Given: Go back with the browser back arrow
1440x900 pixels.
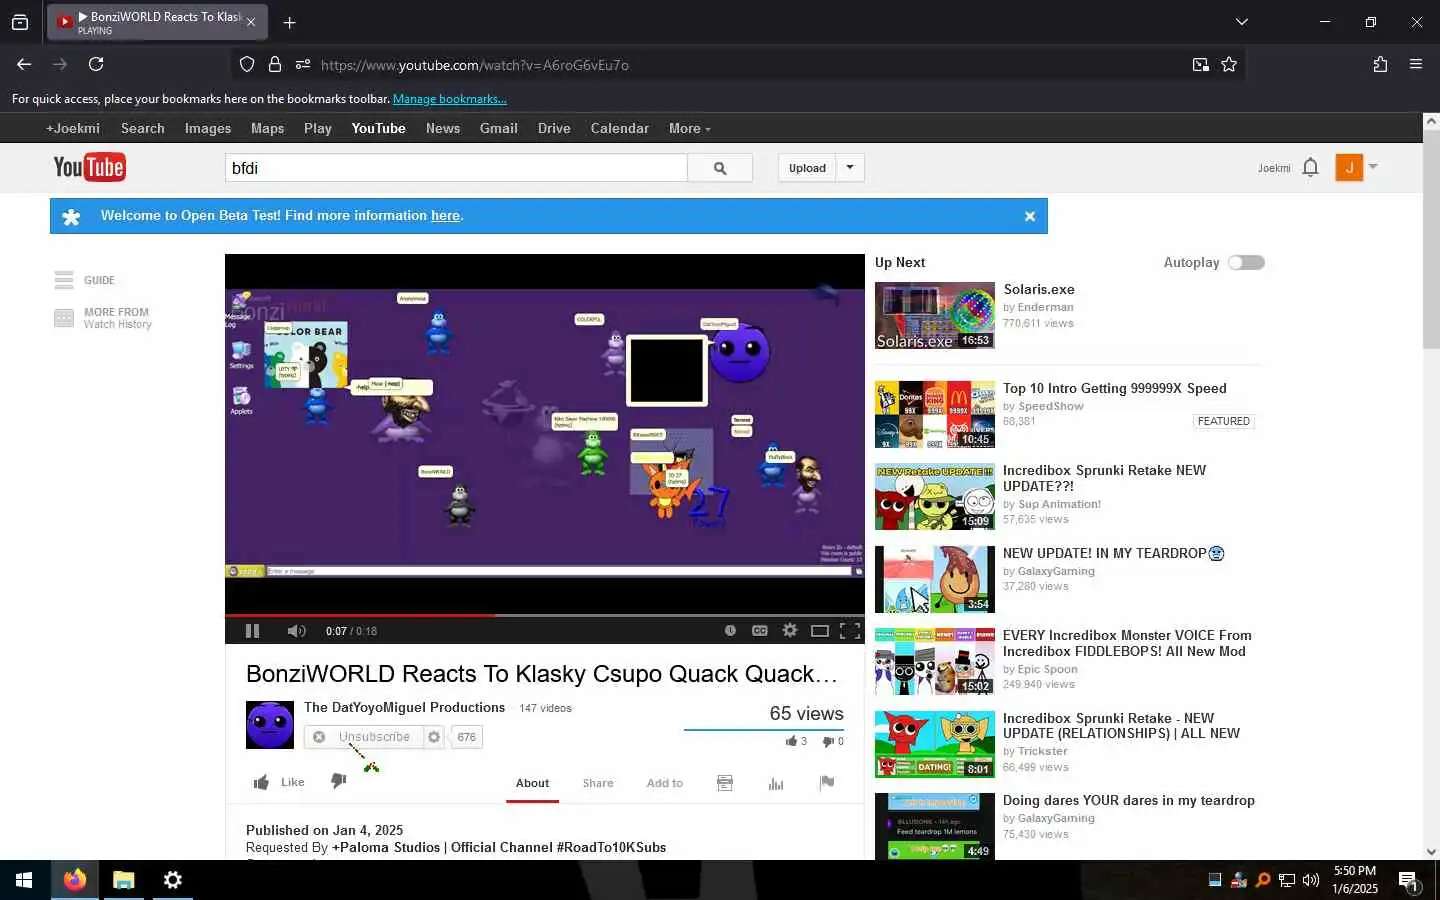Looking at the screenshot, I should (x=24, y=64).
